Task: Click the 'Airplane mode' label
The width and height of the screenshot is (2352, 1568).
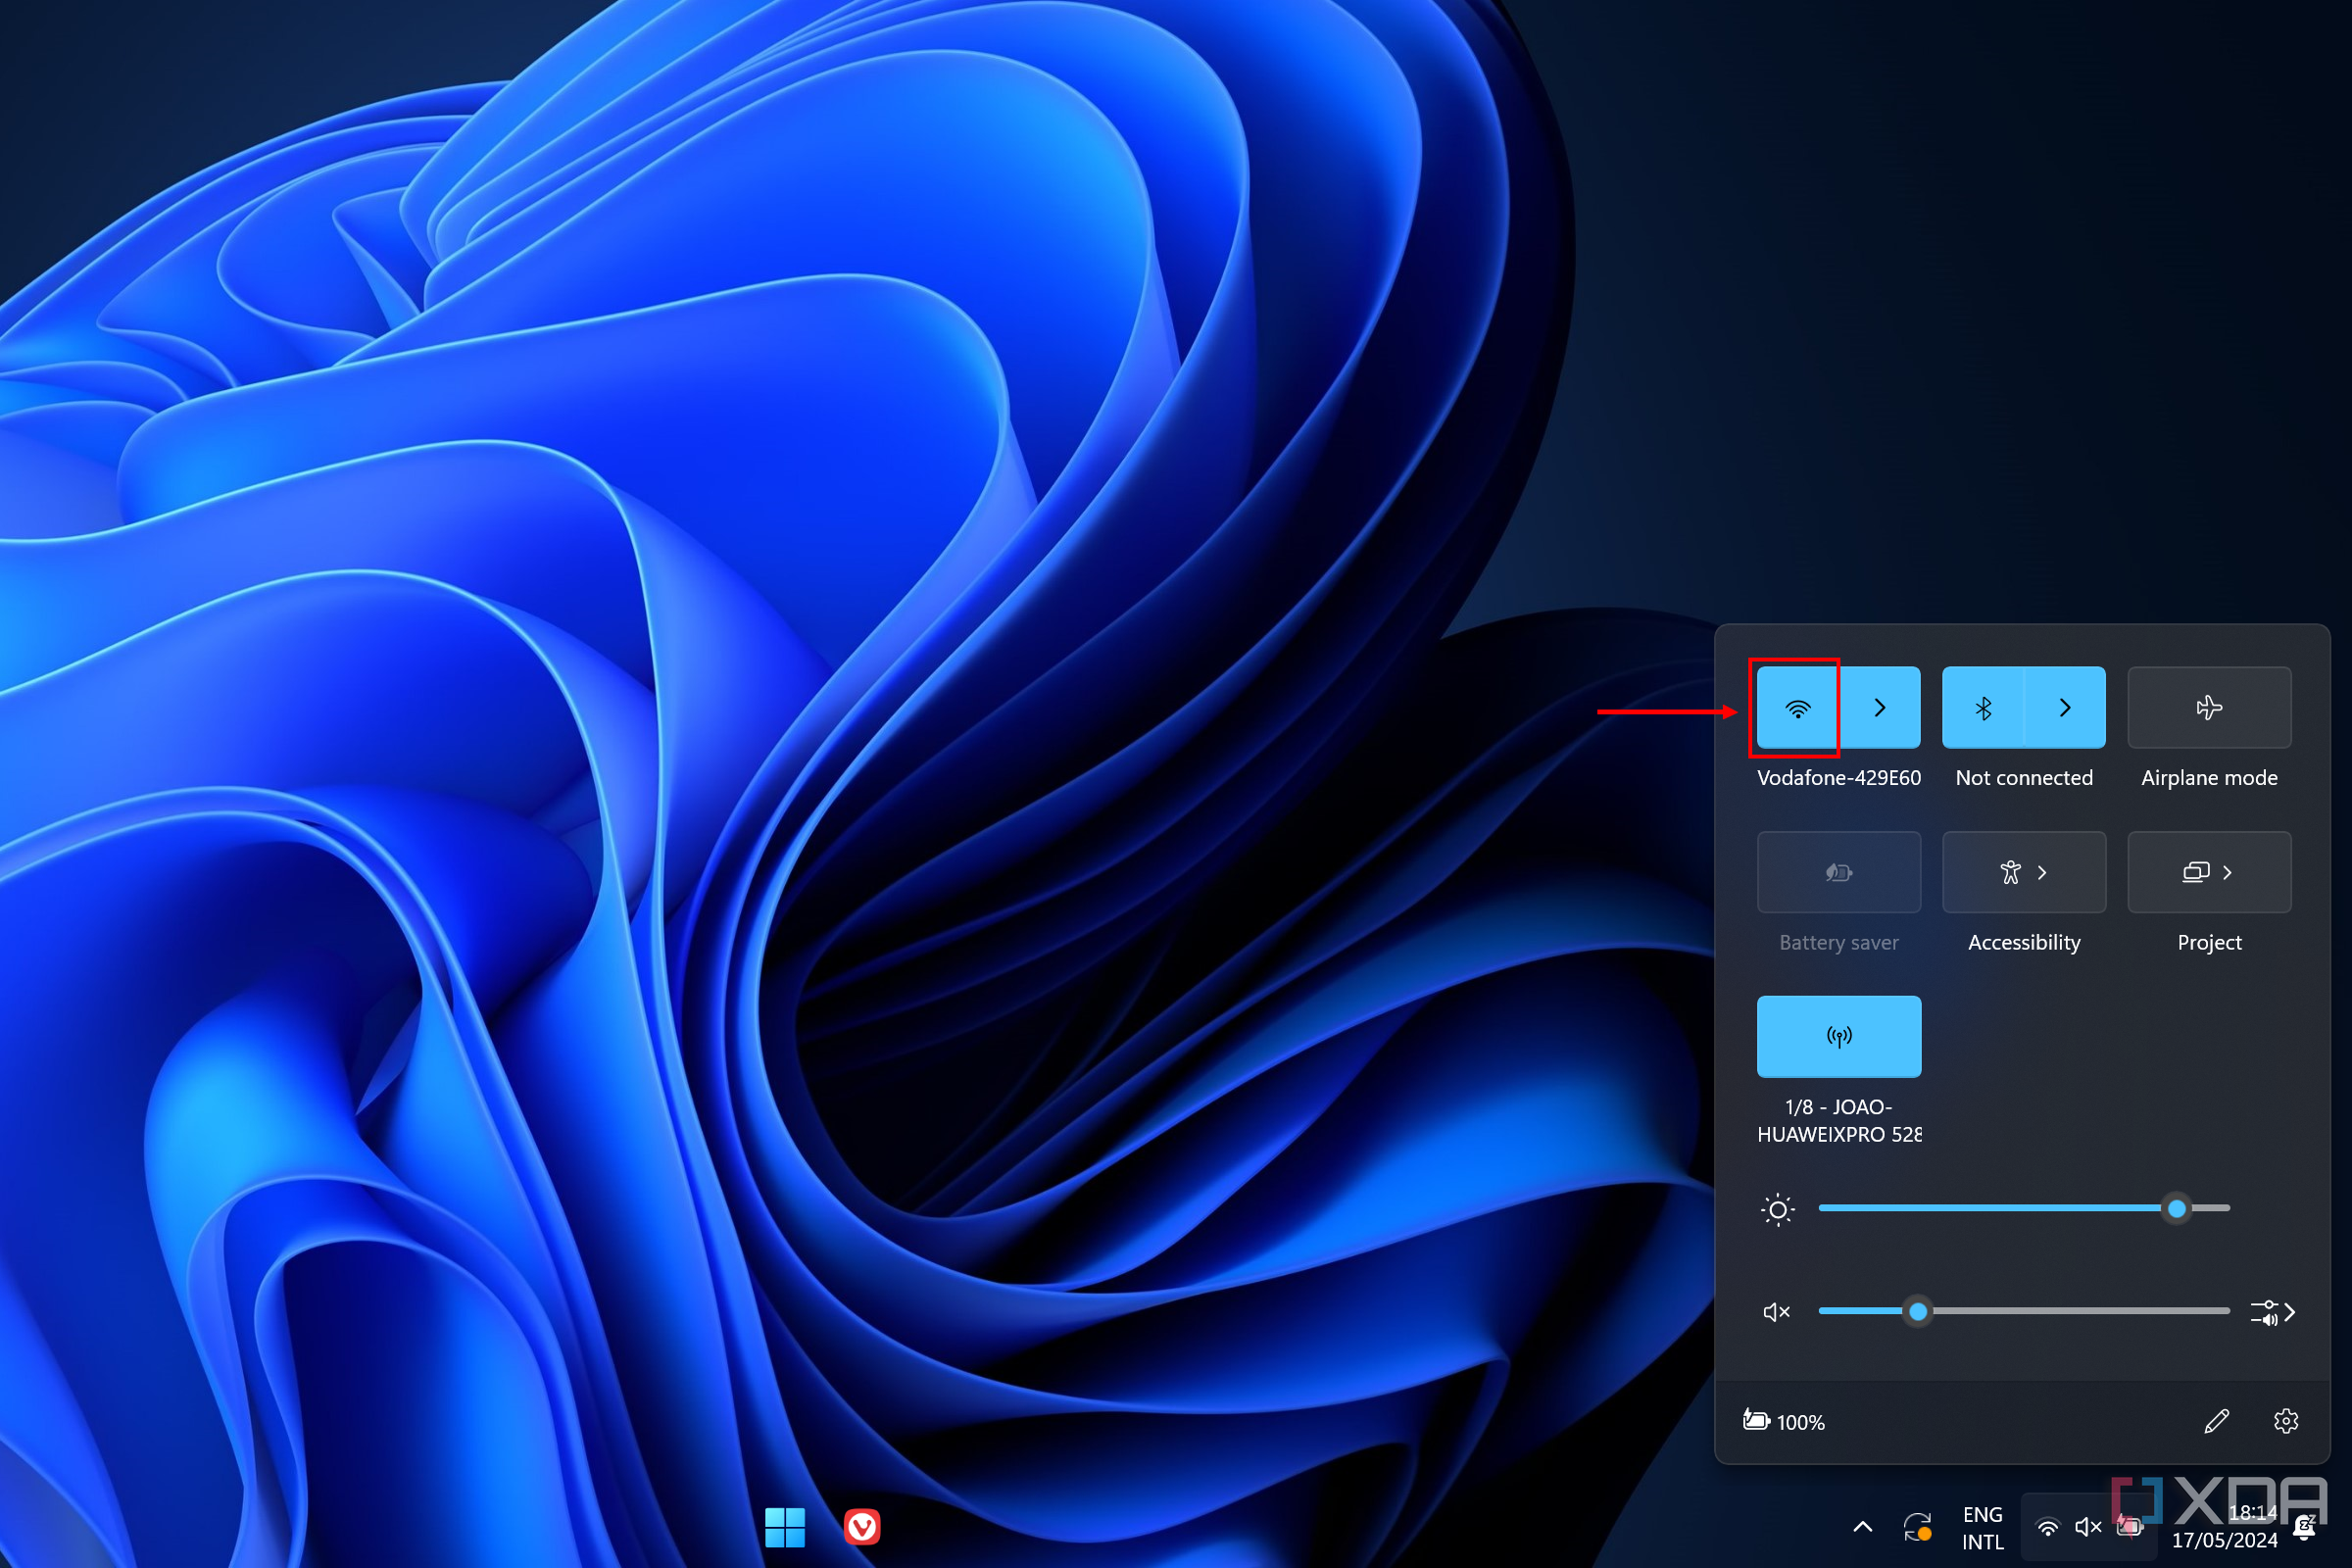Action: click(2209, 778)
